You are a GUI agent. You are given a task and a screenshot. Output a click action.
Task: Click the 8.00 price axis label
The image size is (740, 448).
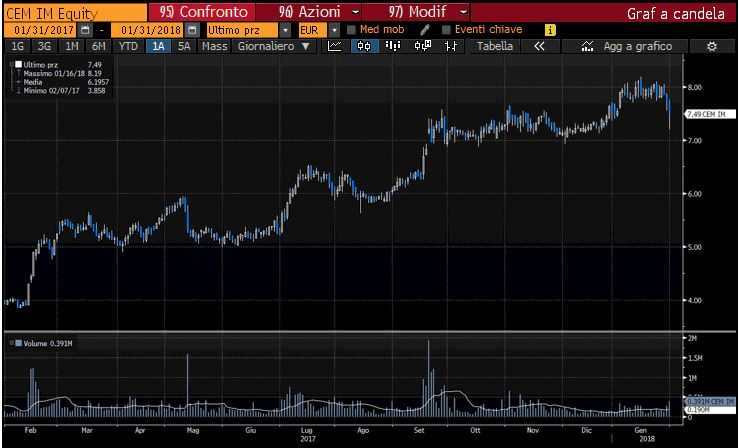[x=695, y=87]
